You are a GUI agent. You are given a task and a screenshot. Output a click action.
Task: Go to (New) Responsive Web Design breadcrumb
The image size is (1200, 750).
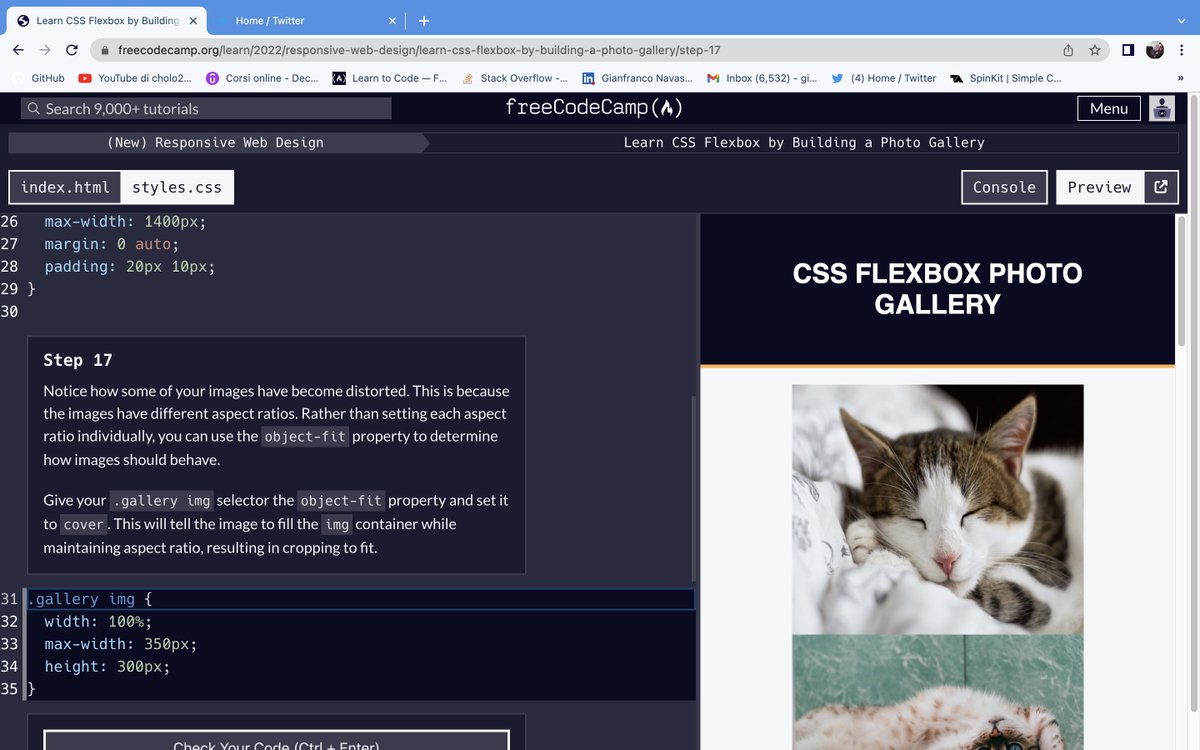(215, 143)
